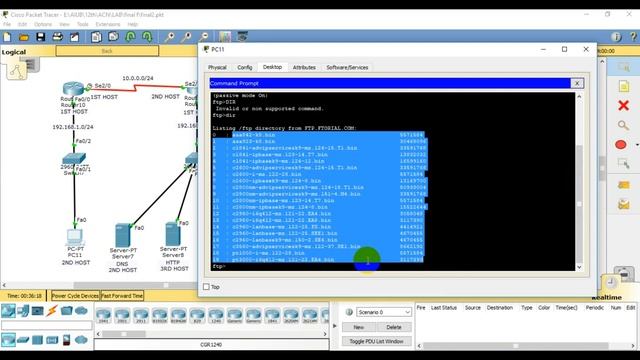The height and width of the screenshot is (360, 640).
Task: Select the red draw shape tool
Action: point(621,144)
